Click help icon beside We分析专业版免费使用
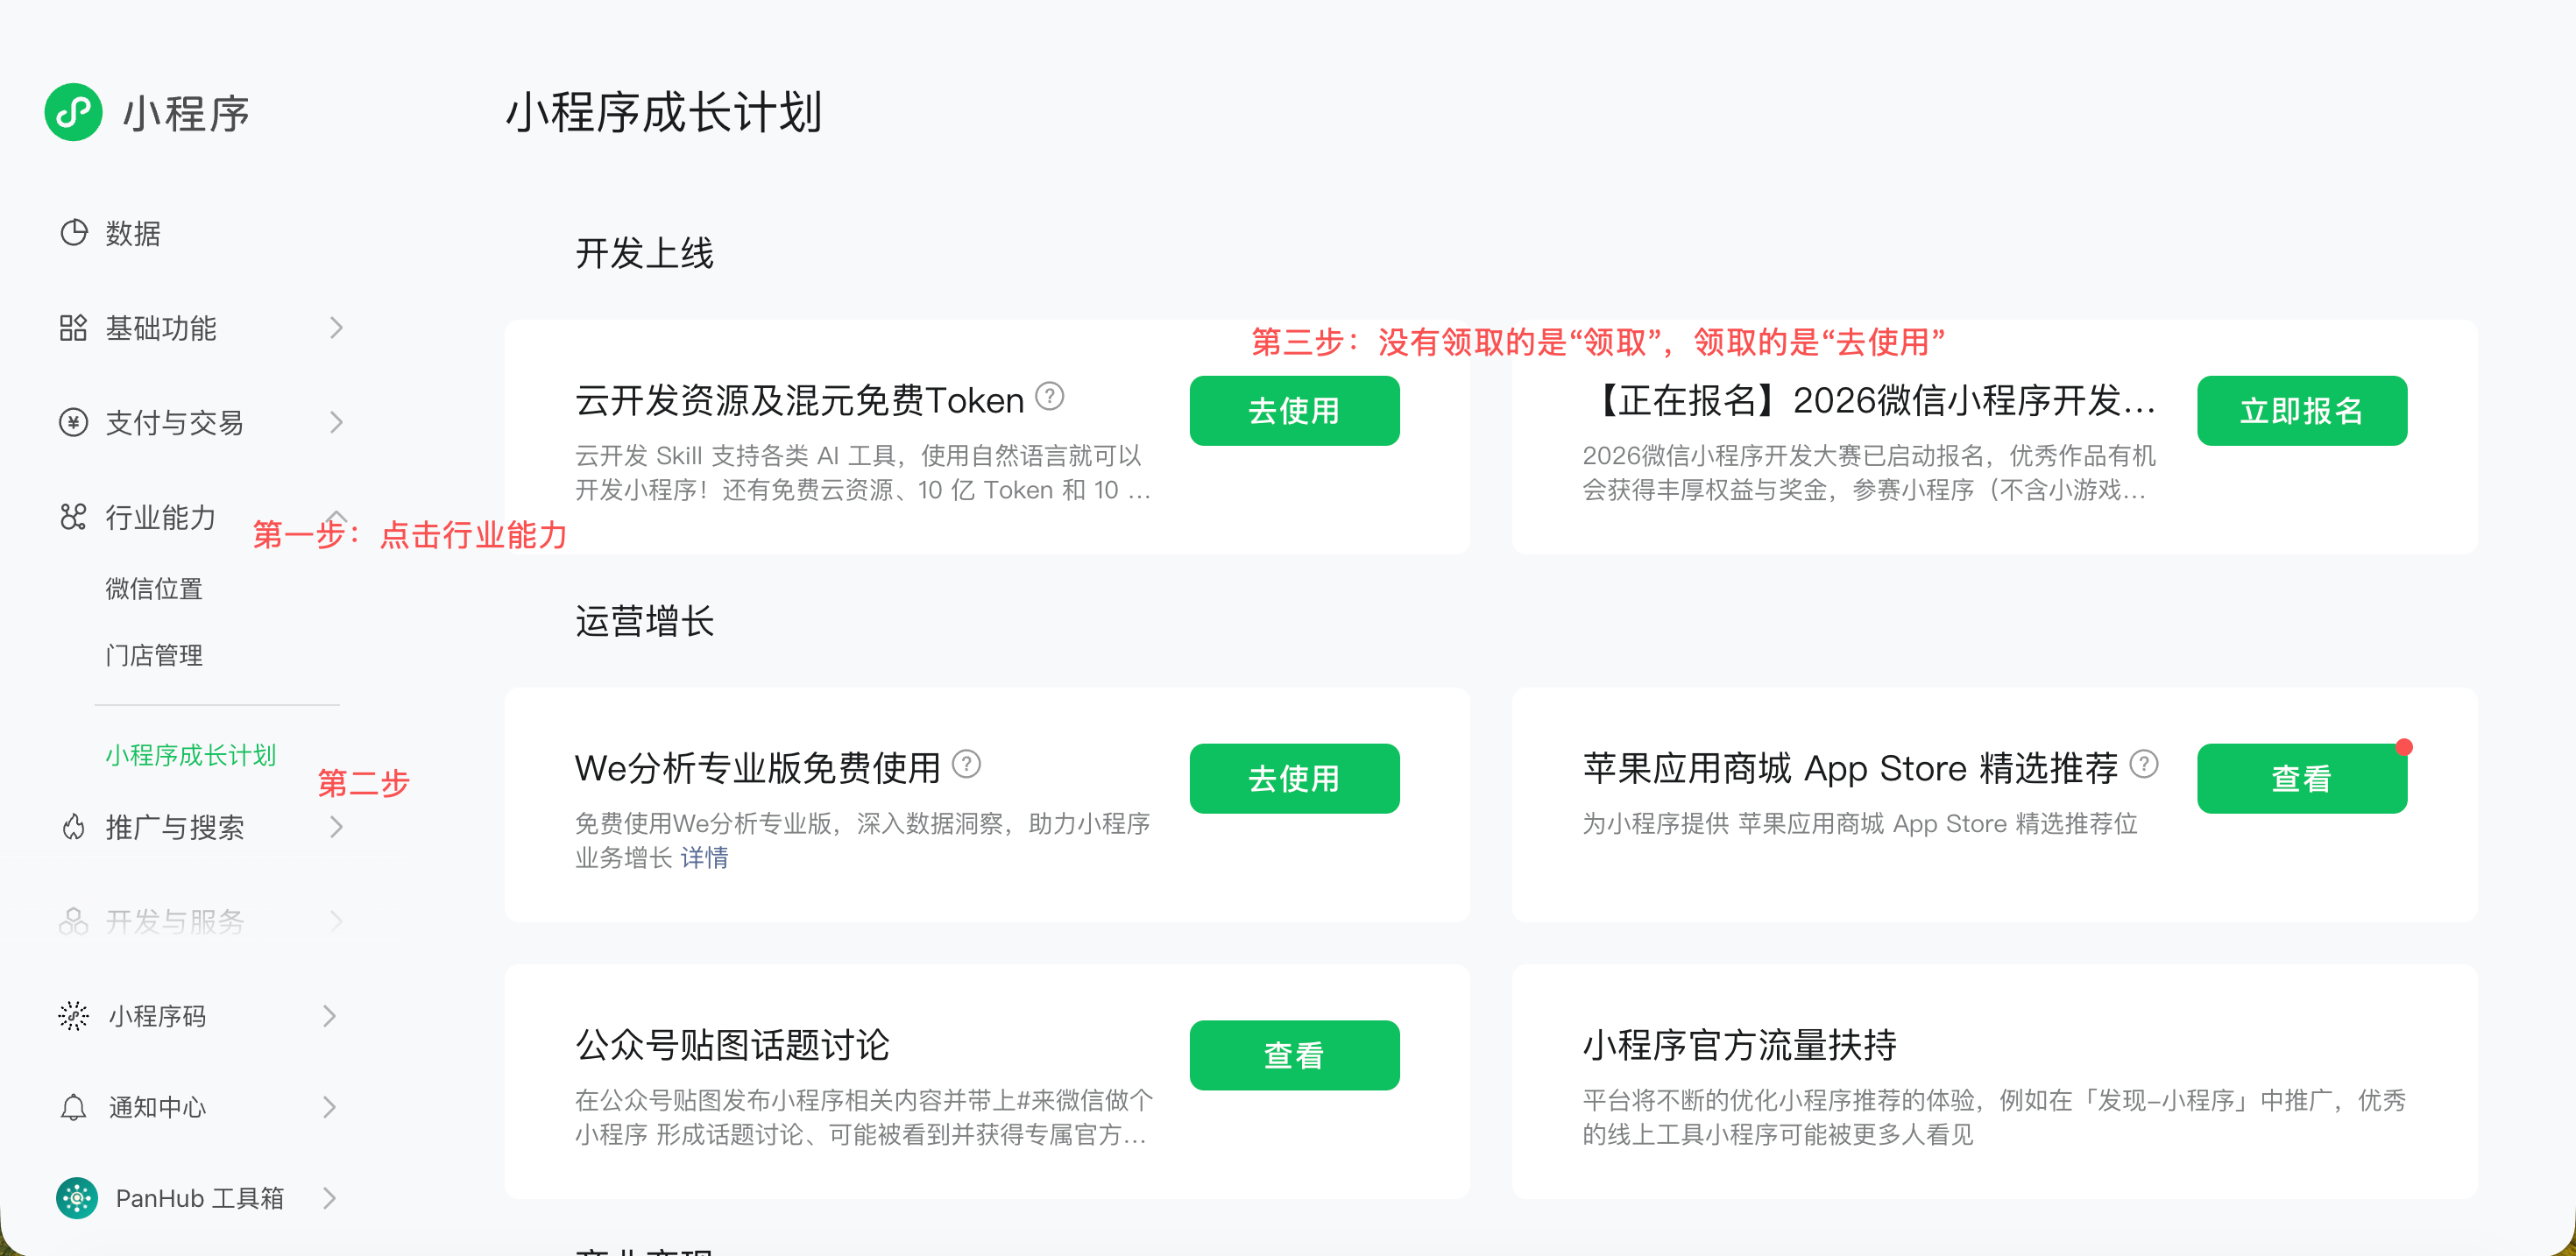 [x=966, y=765]
